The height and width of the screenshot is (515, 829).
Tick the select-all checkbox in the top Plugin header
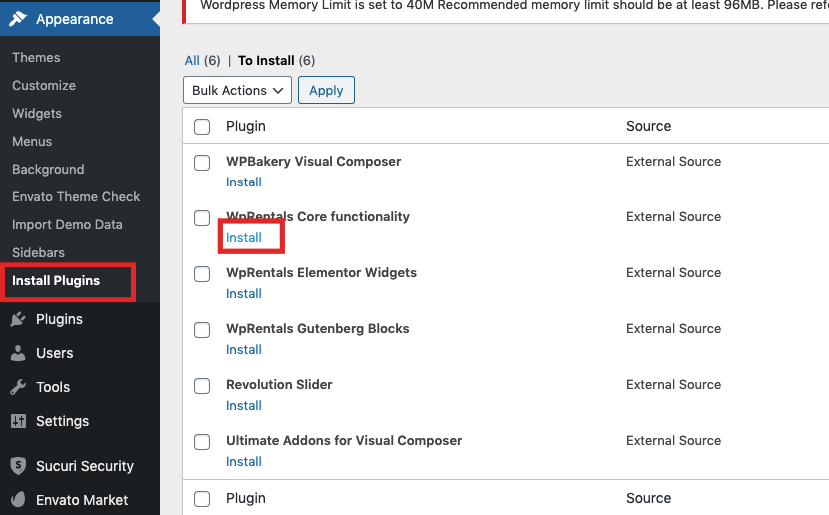tap(202, 126)
